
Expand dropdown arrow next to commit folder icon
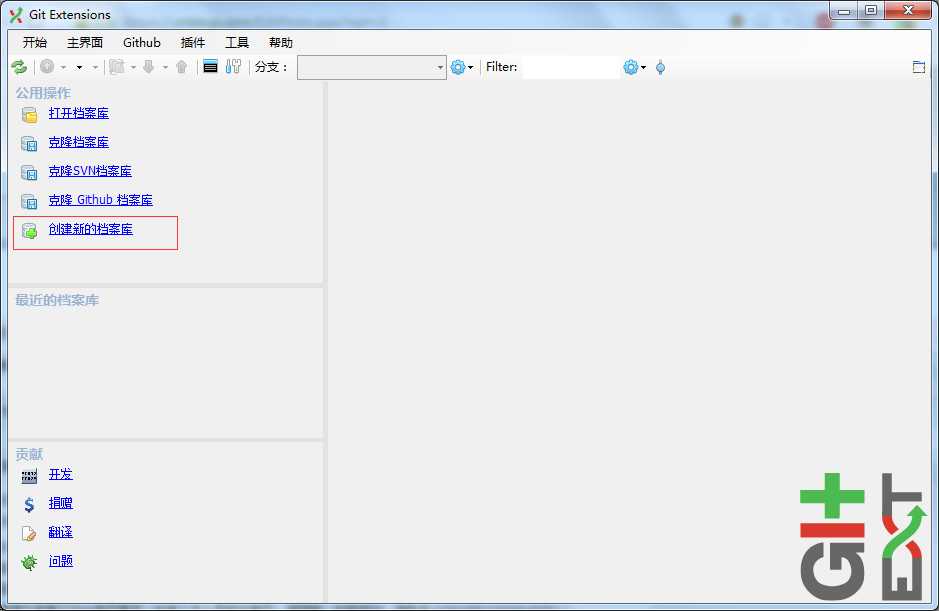(x=133, y=67)
